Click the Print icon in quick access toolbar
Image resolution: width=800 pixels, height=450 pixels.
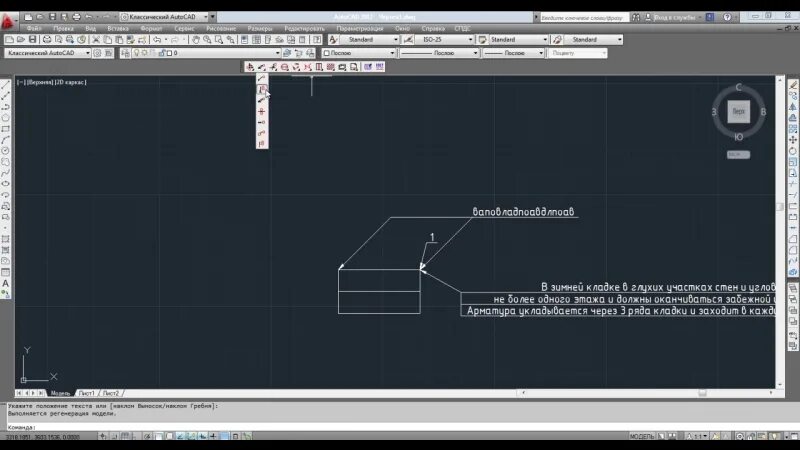coord(76,17)
